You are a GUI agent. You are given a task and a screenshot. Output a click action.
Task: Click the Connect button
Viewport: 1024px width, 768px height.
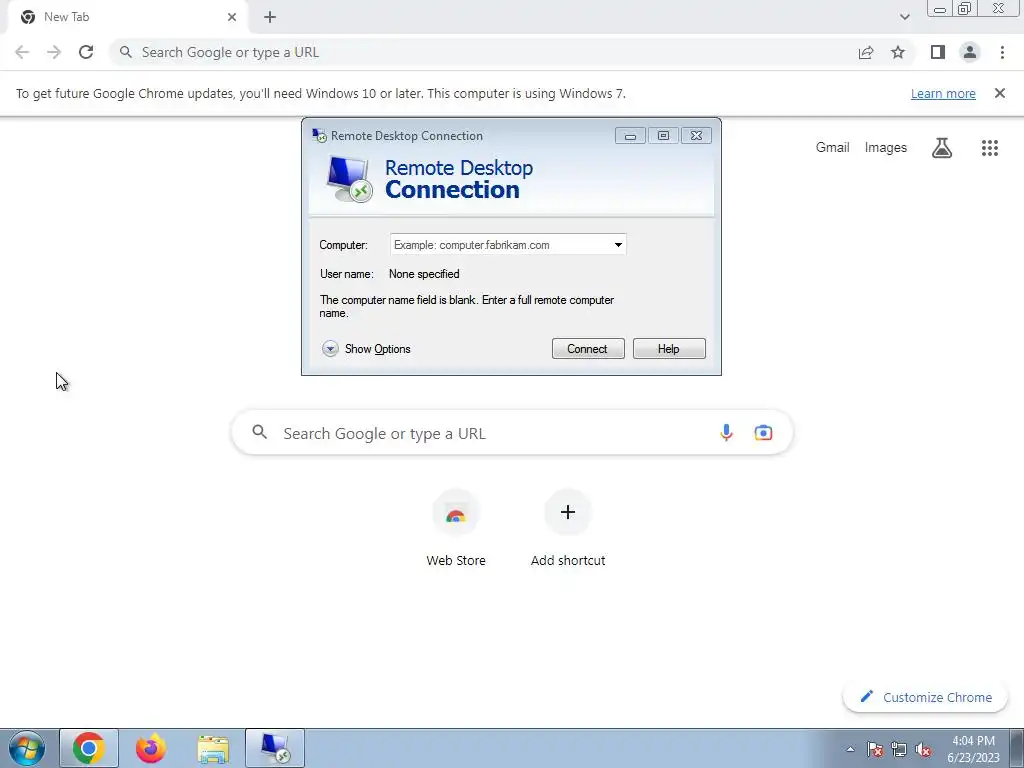tap(588, 349)
